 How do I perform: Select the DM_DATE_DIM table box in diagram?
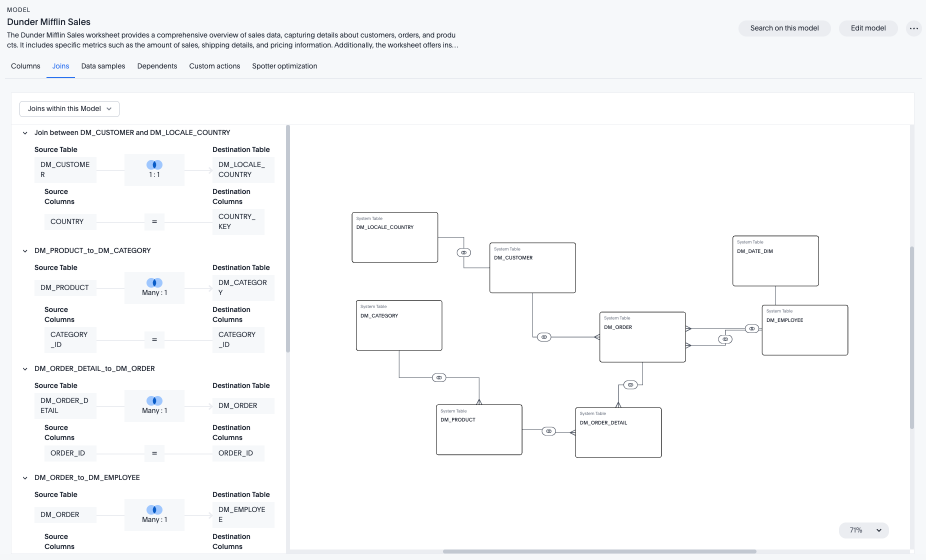pyautogui.click(x=775, y=261)
